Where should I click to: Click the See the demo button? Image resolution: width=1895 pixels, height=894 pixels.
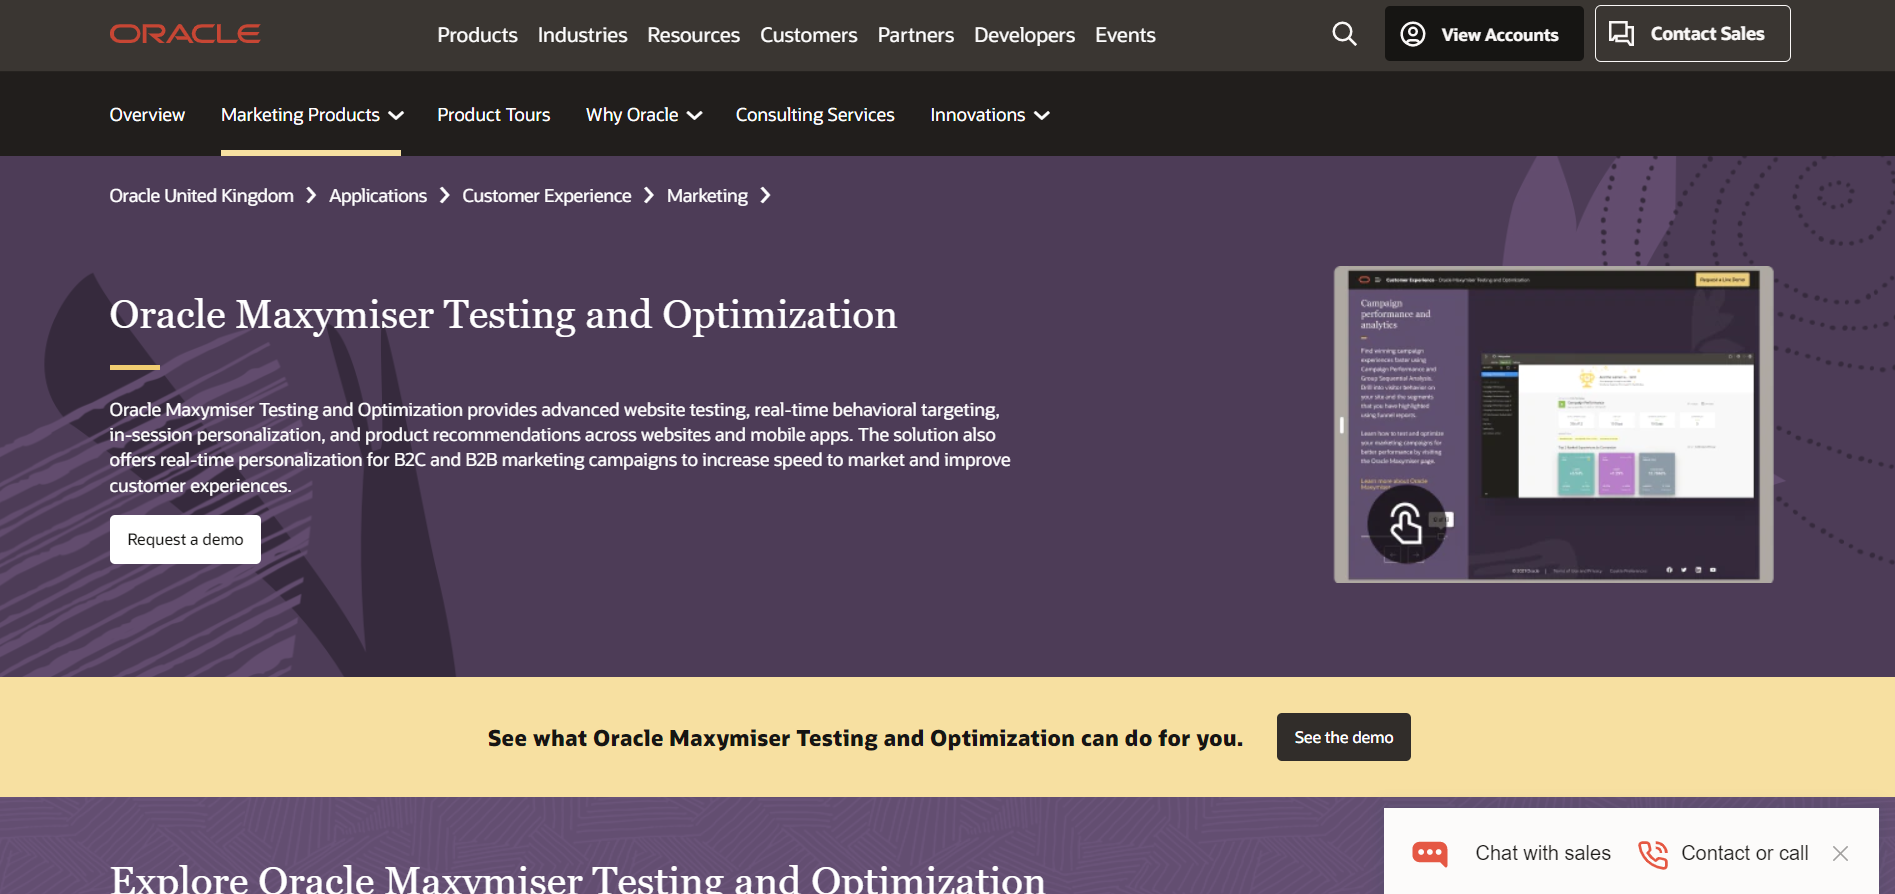(x=1343, y=737)
